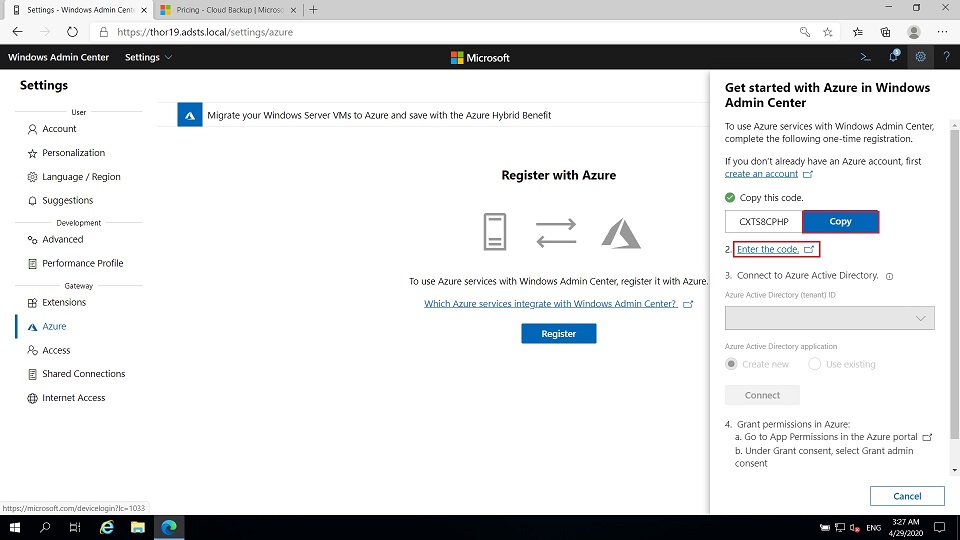
Task: Select Use existing radio option
Action: point(814,364)
